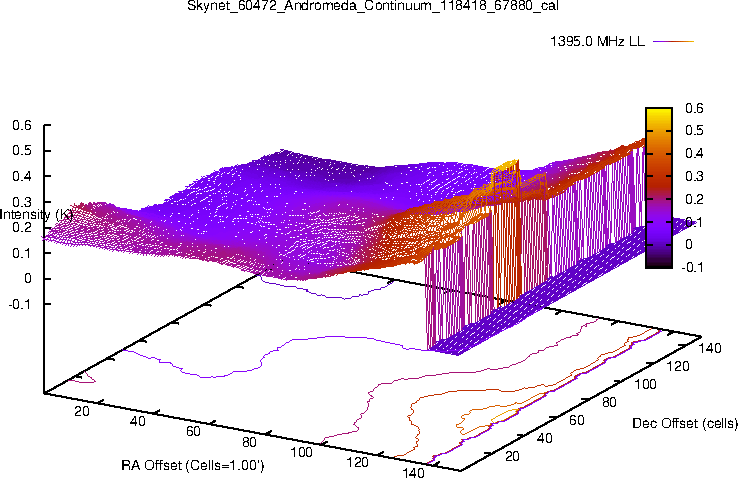Screen dimensions: 738x478
Task: Click the 100 tick label on RA Offset axis
Action: coord(301,452)
